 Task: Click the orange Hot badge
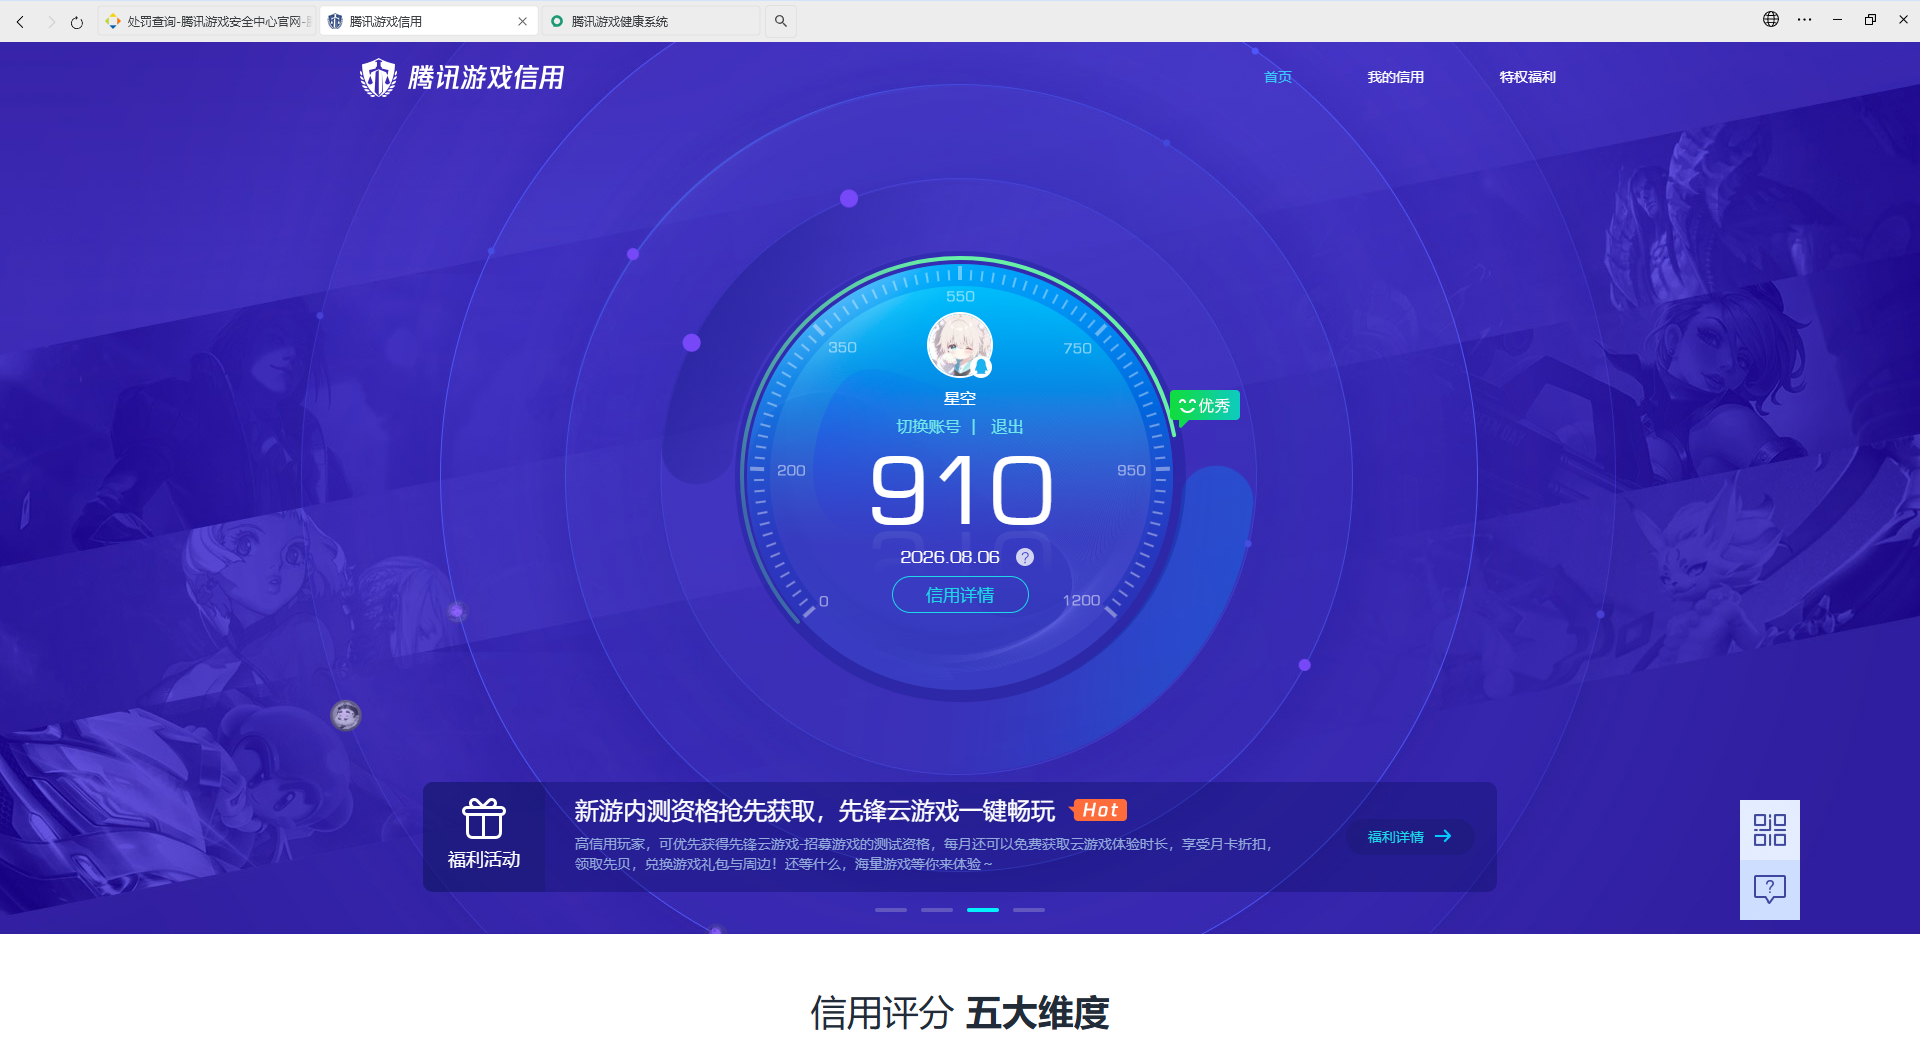[1099, 810]
